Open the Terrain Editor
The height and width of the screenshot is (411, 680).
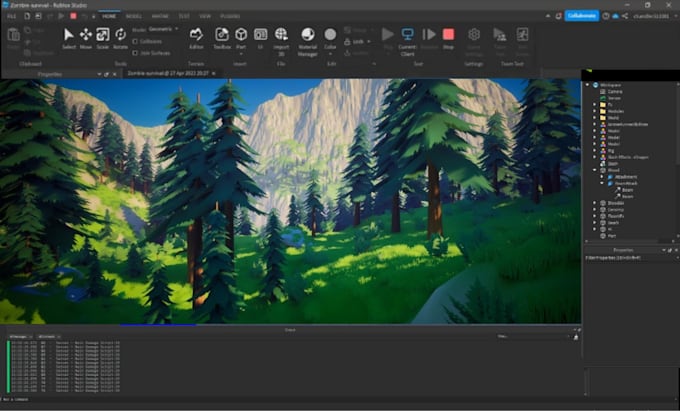pos(196,38)
